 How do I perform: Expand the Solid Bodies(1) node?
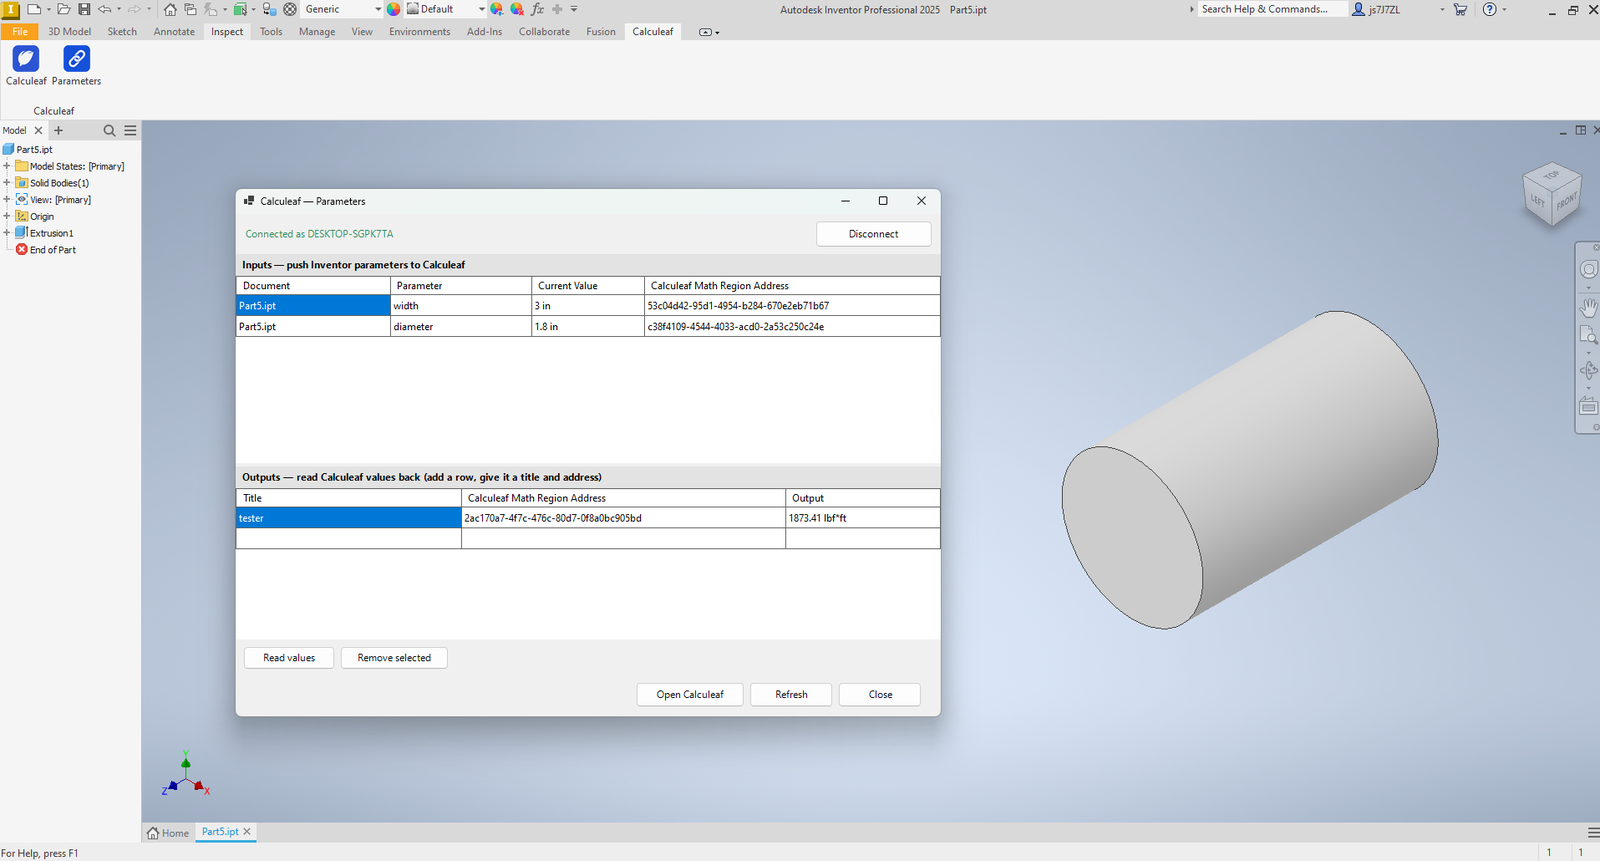pyautogui.click(x=7, y=183)
